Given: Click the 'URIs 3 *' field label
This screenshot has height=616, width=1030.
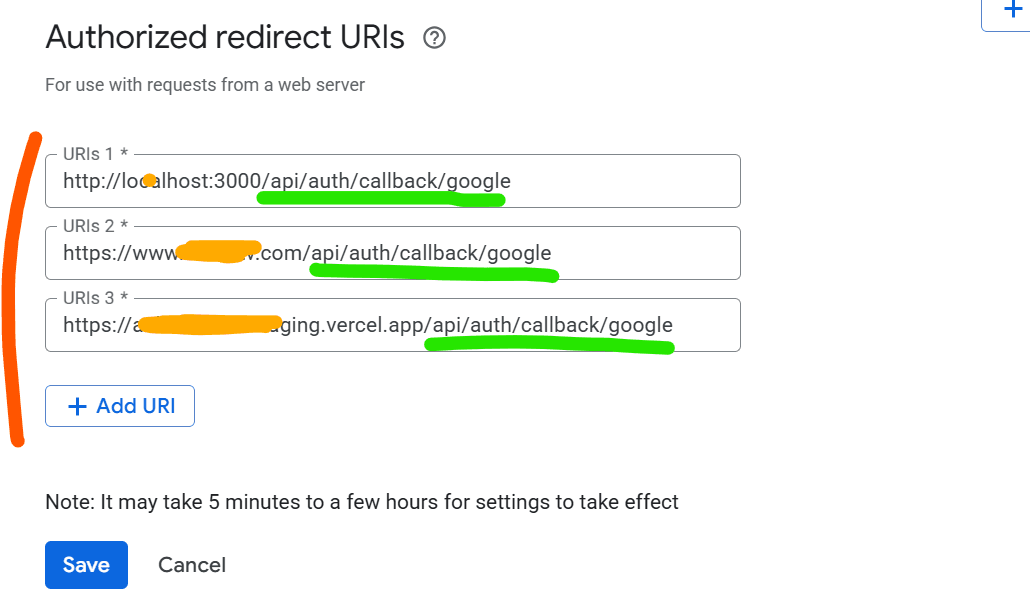Looking at the screenshot, I should (x=95, y=298).
